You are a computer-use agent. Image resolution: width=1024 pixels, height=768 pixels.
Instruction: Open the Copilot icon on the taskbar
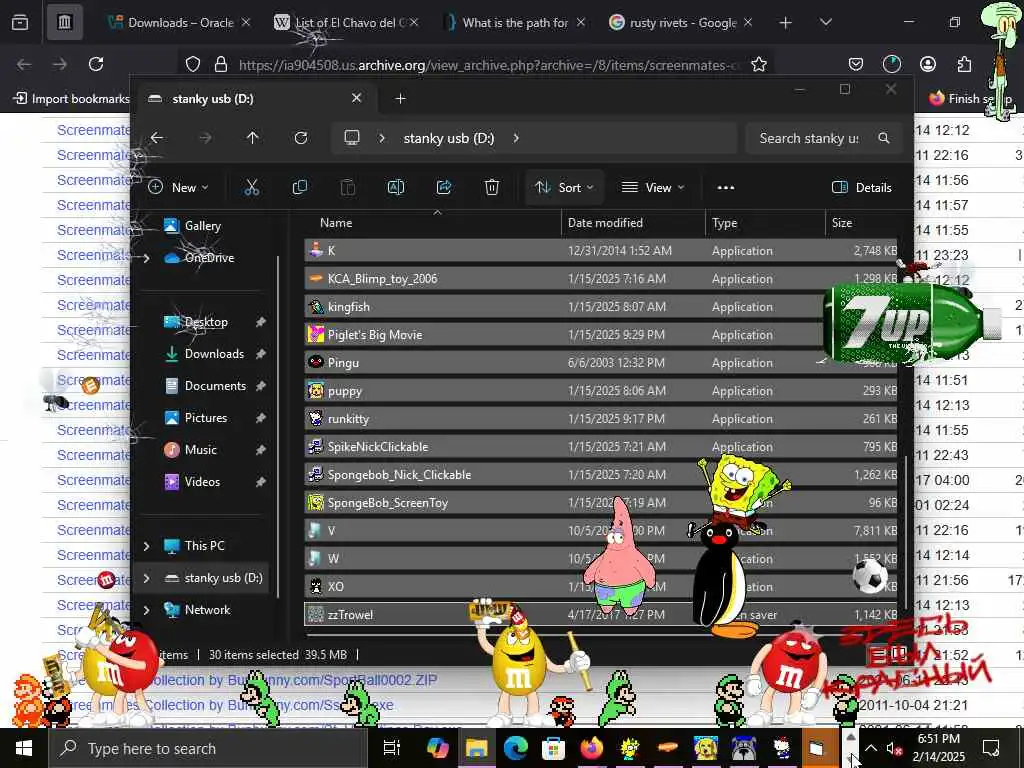coord(438,748)
